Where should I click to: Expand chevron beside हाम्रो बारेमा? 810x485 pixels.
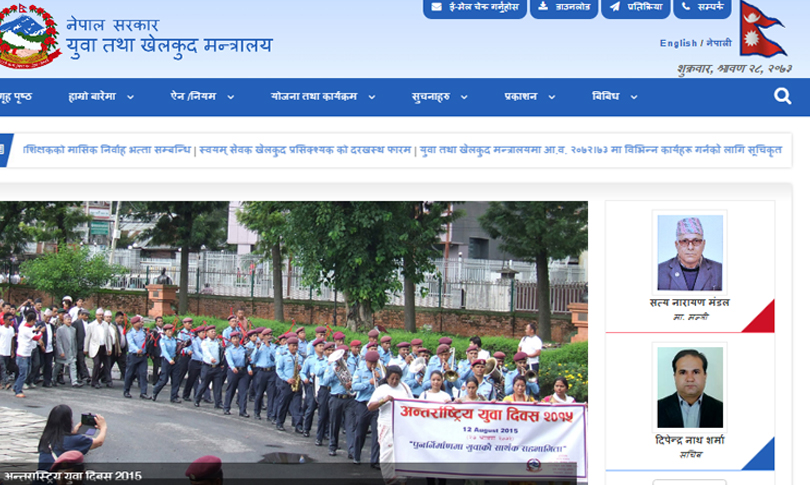130,97
